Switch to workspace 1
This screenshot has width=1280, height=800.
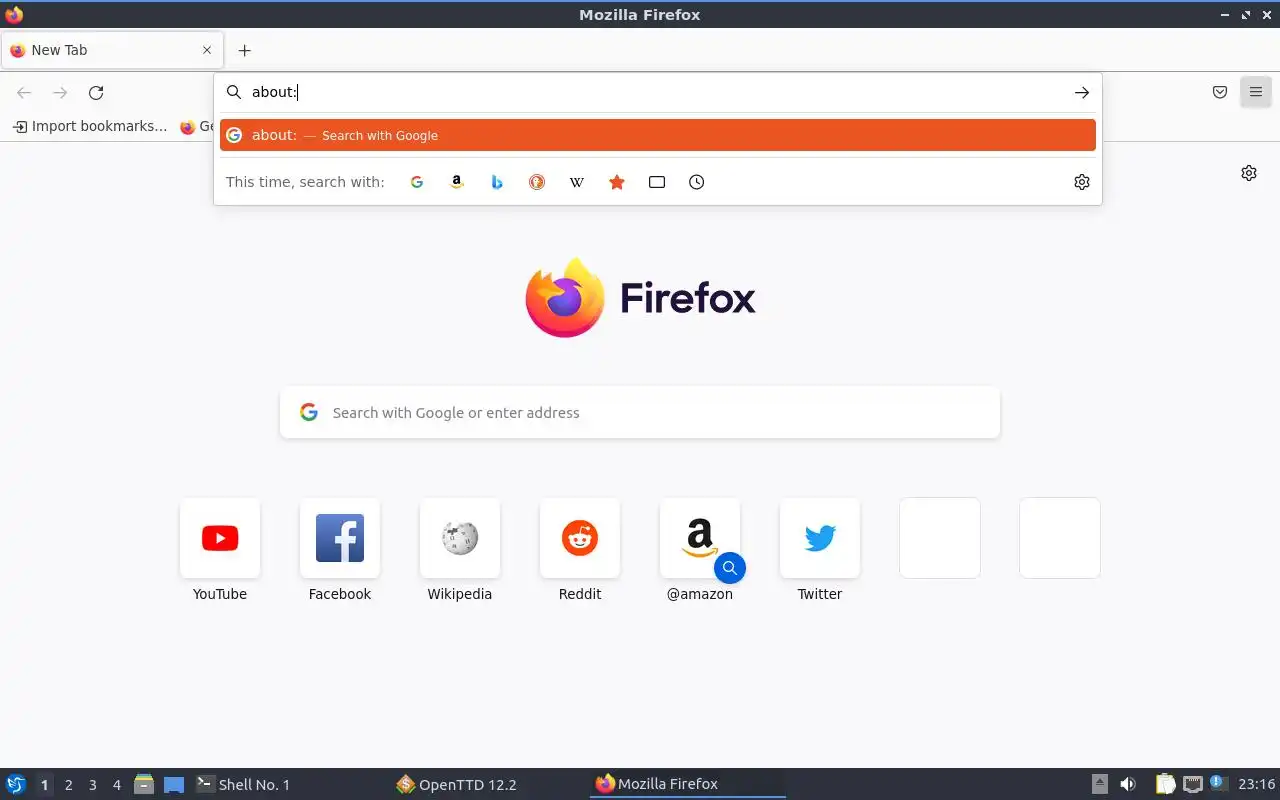44,785
